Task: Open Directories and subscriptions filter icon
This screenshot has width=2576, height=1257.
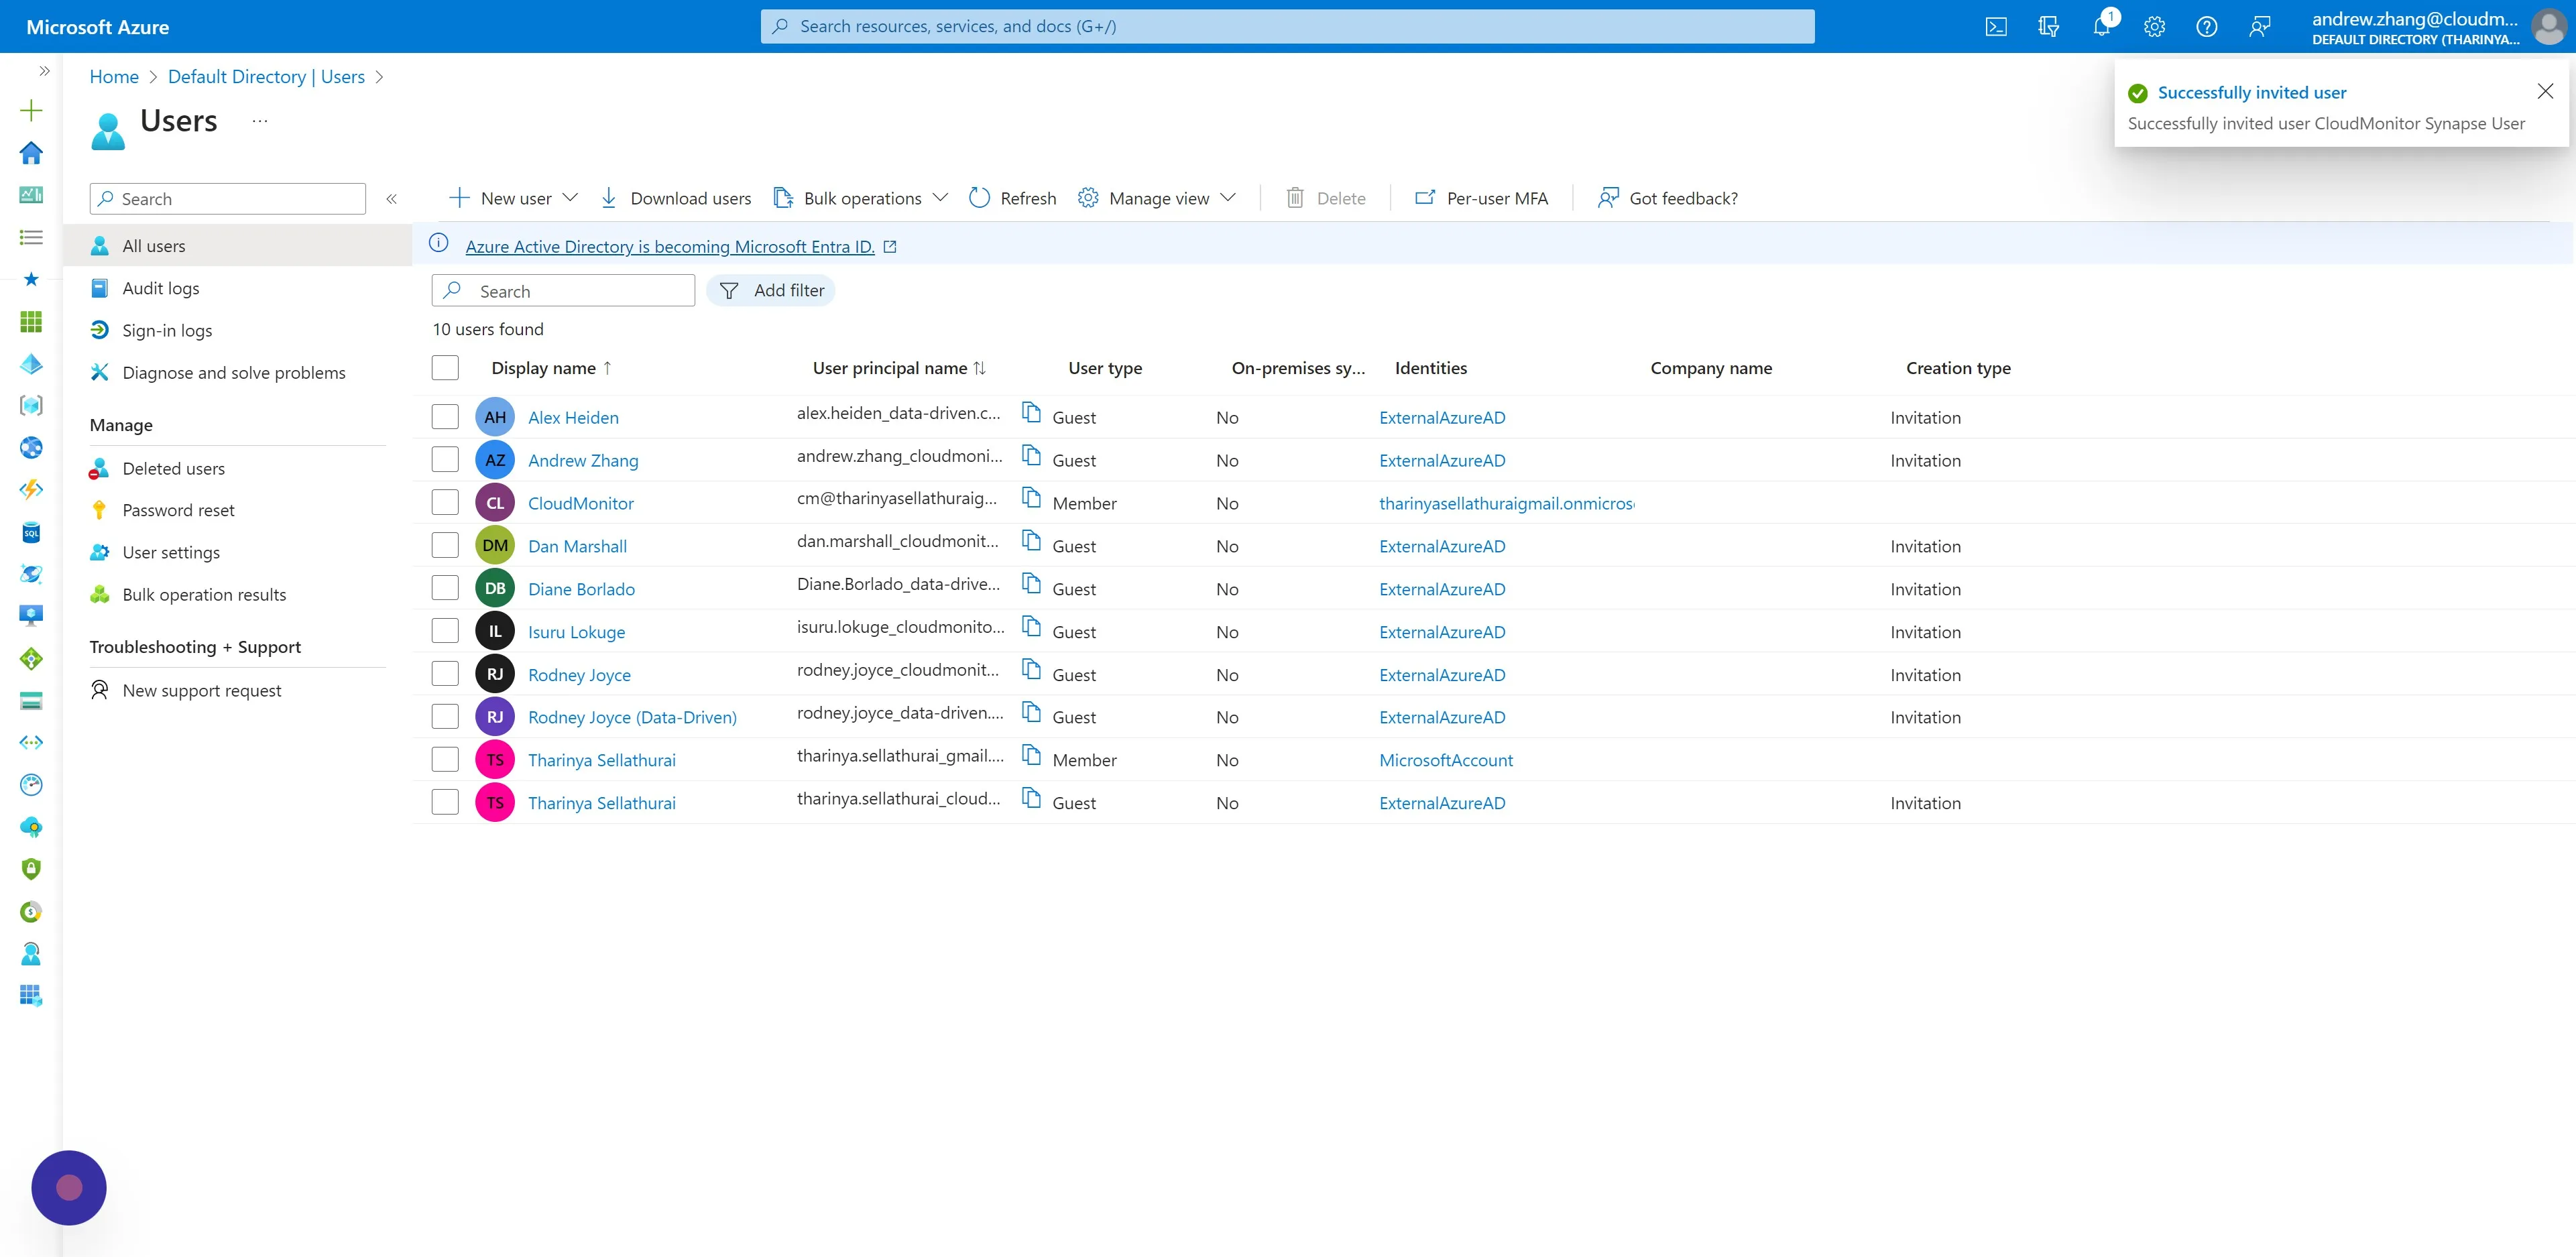Action: [x=2048, y=27]
